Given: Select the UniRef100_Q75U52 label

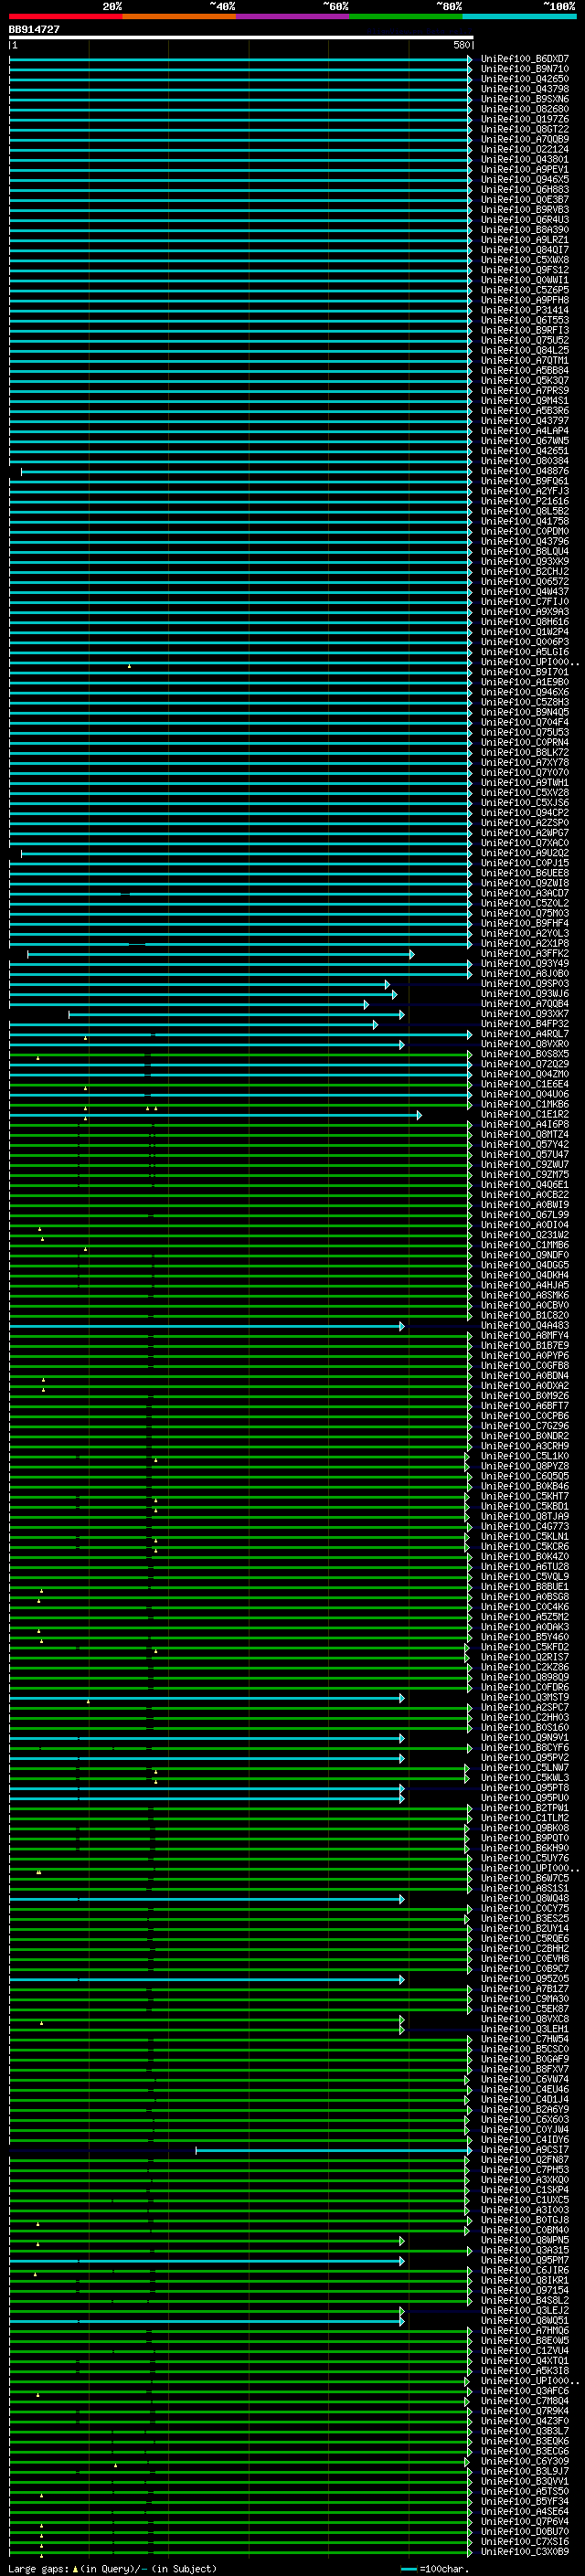Looking at the screenshot, I should (x=525, y=340).
